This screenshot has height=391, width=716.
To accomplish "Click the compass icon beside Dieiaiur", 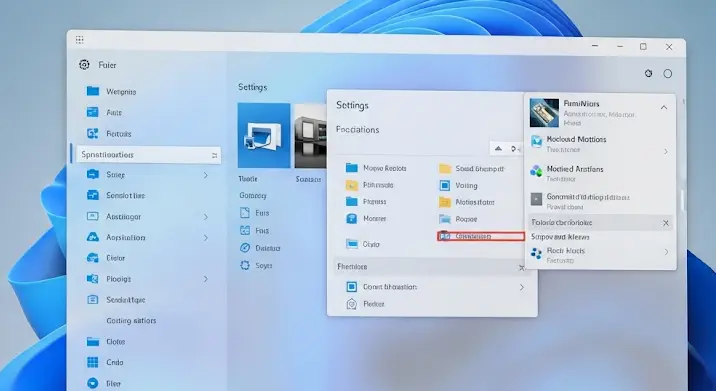I will click(245, 248).
